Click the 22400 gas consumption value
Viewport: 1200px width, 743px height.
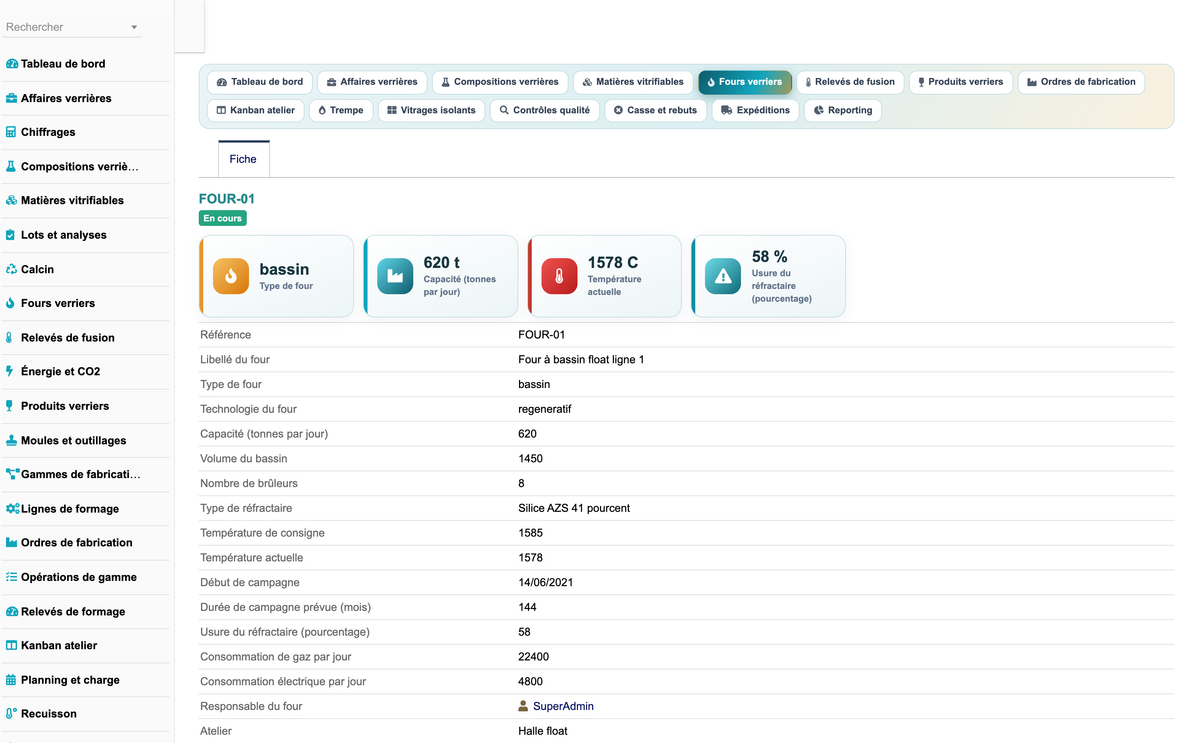(x=534, y=657)
